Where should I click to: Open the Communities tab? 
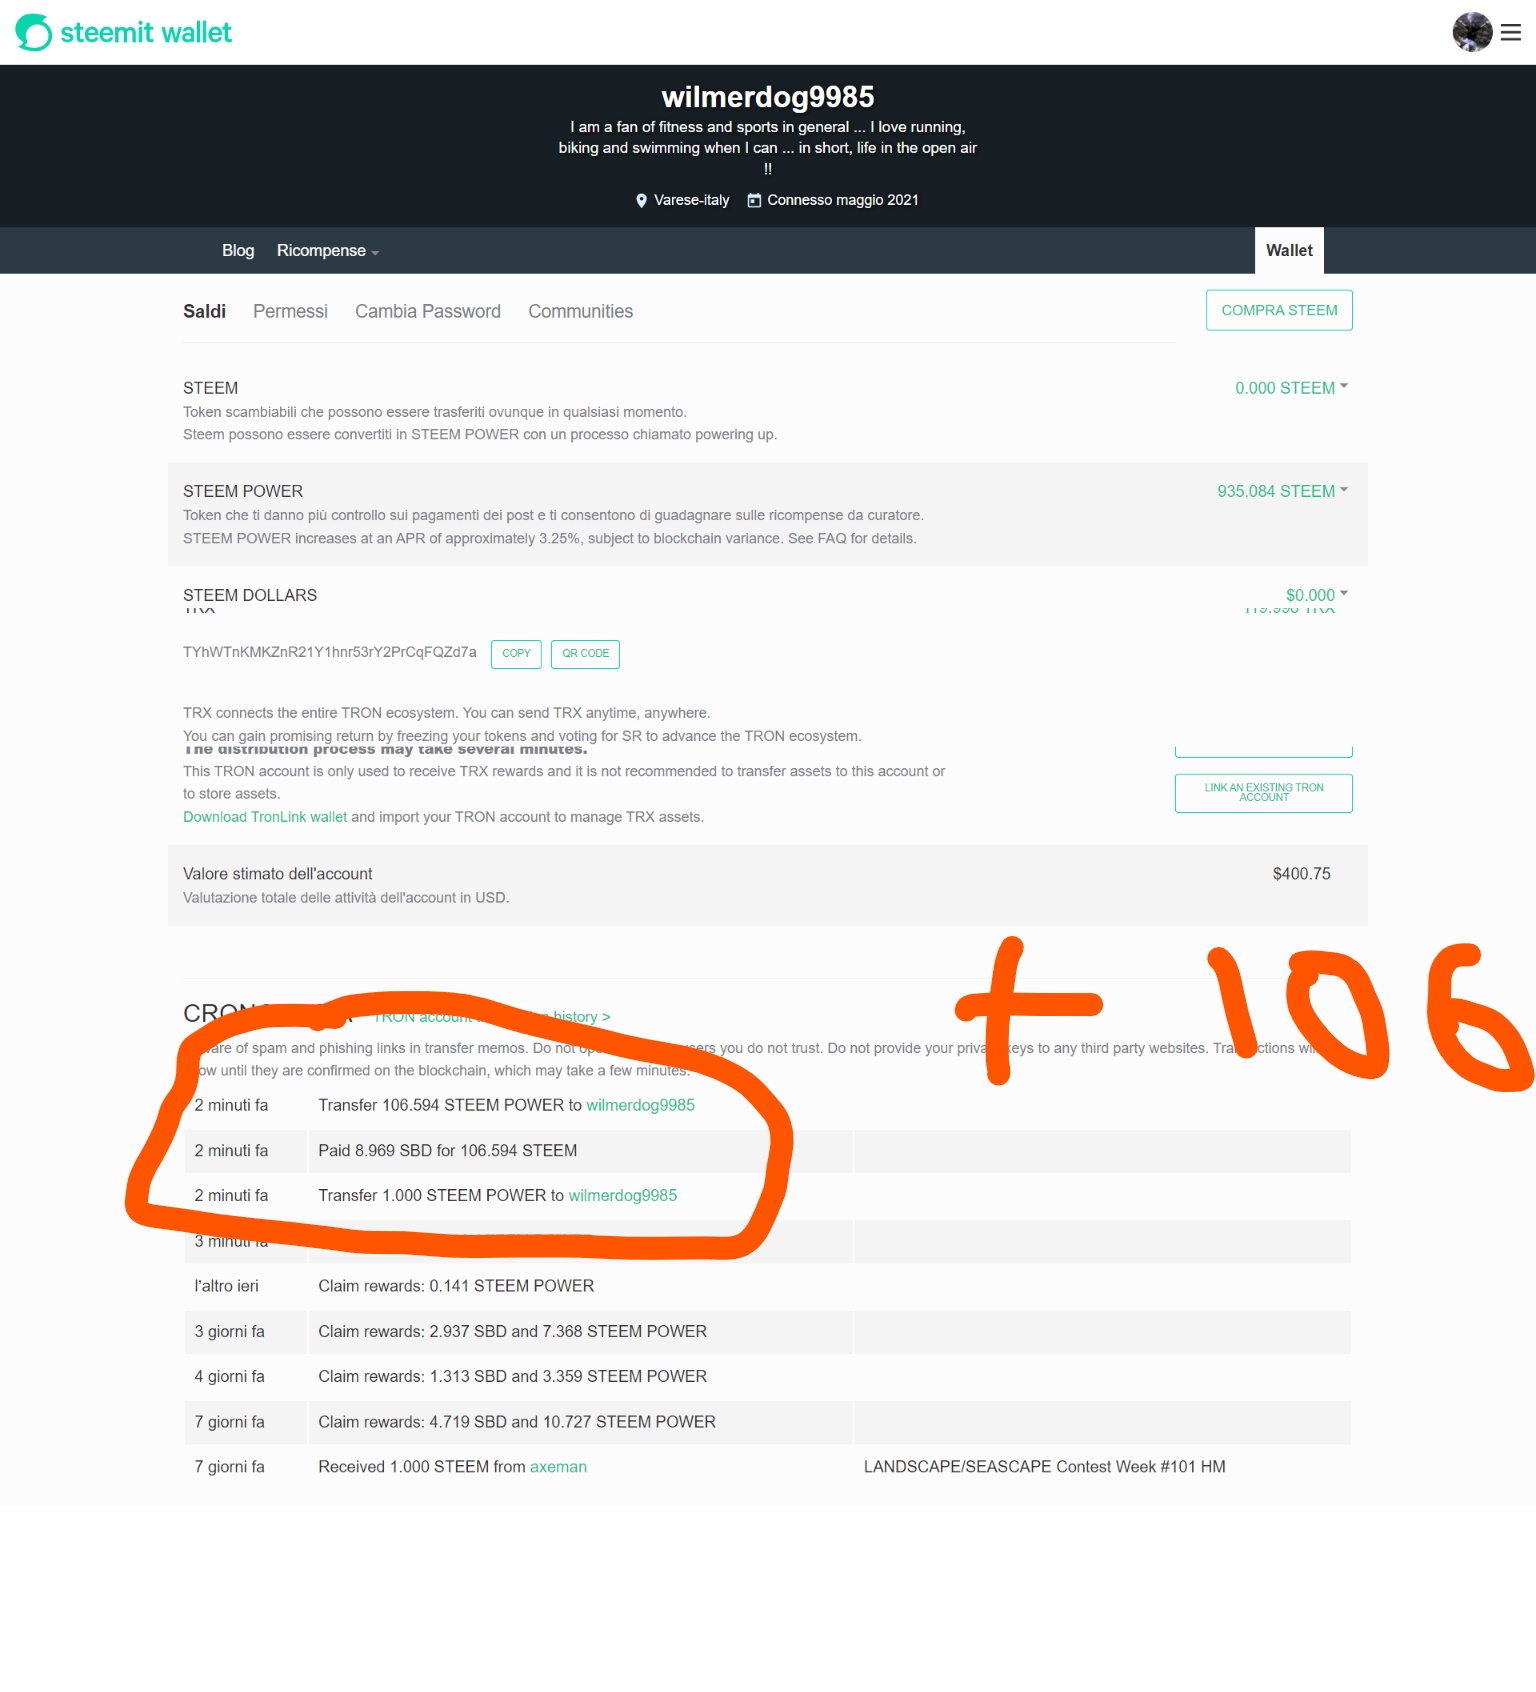click(580, 311)
